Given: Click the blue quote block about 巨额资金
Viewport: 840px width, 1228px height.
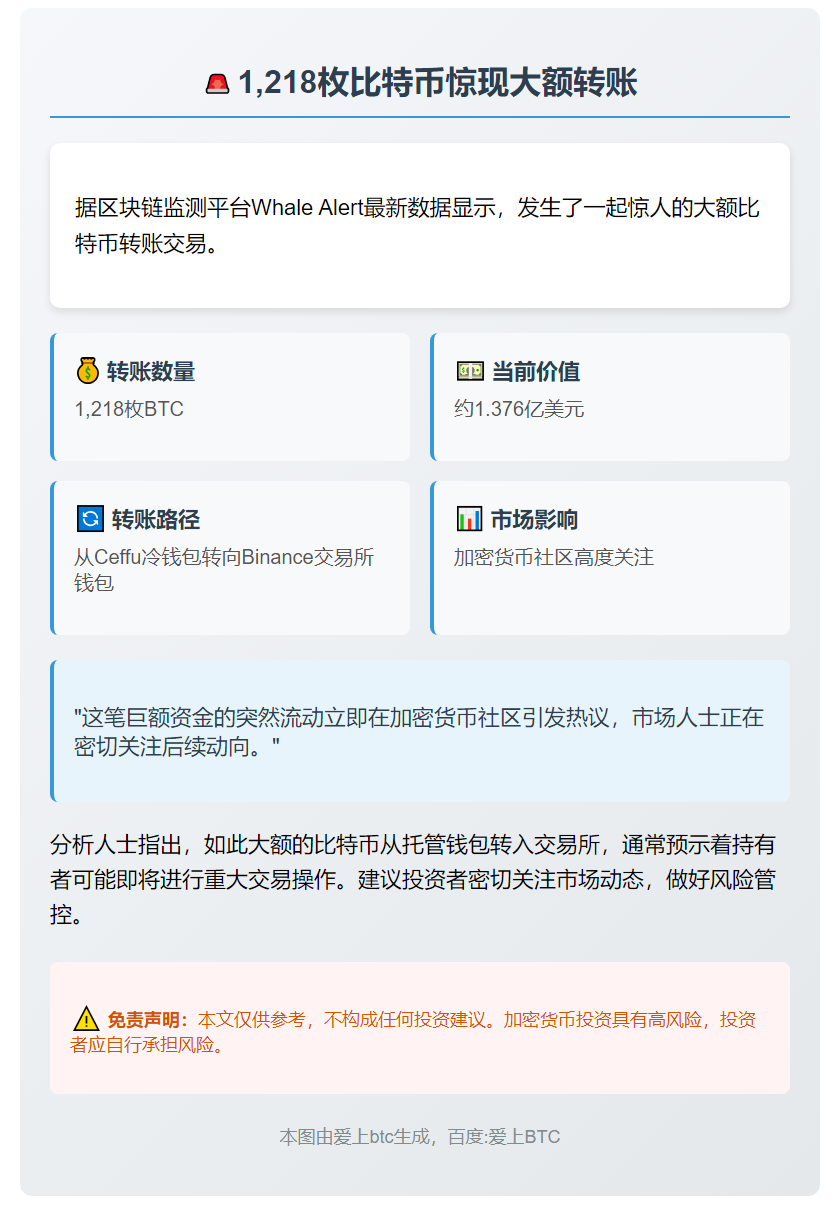Looking at the screenshot, I should (418, 731).
